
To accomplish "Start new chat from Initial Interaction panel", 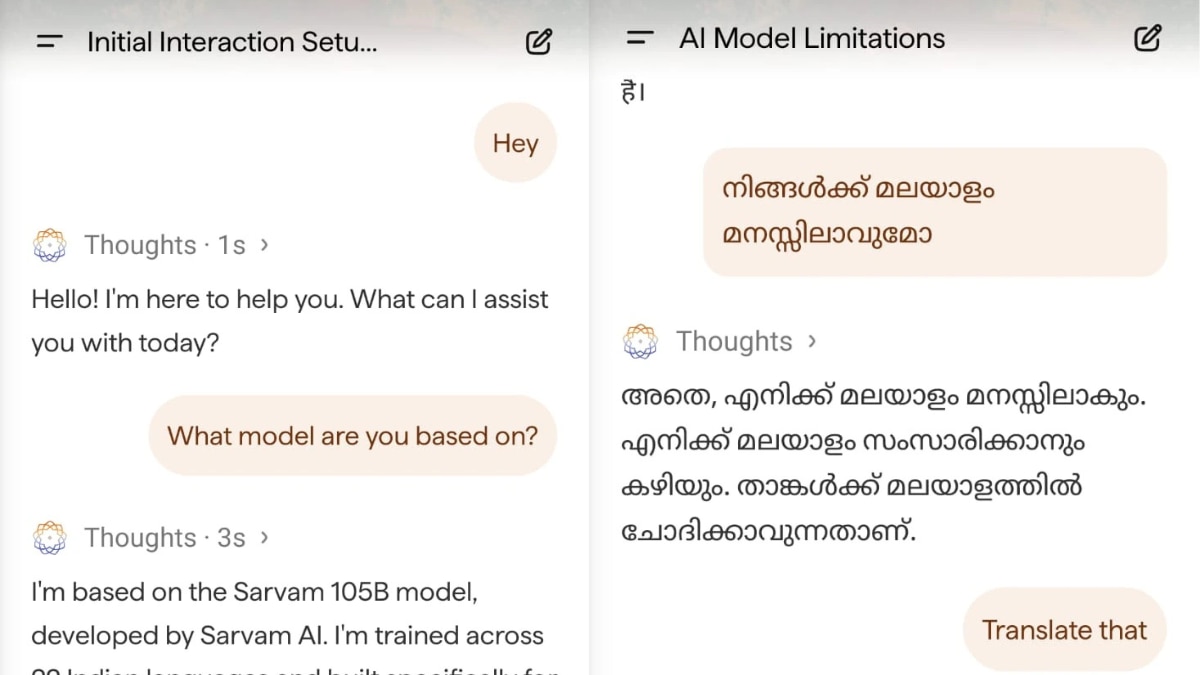I will 539,42.
